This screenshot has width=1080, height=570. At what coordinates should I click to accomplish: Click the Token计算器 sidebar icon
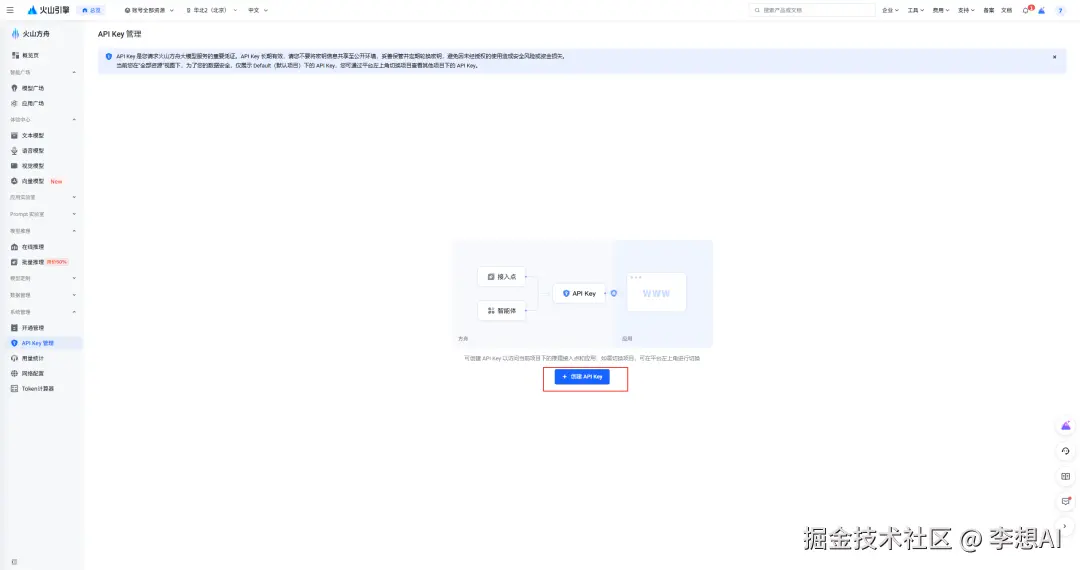(14, 388)
